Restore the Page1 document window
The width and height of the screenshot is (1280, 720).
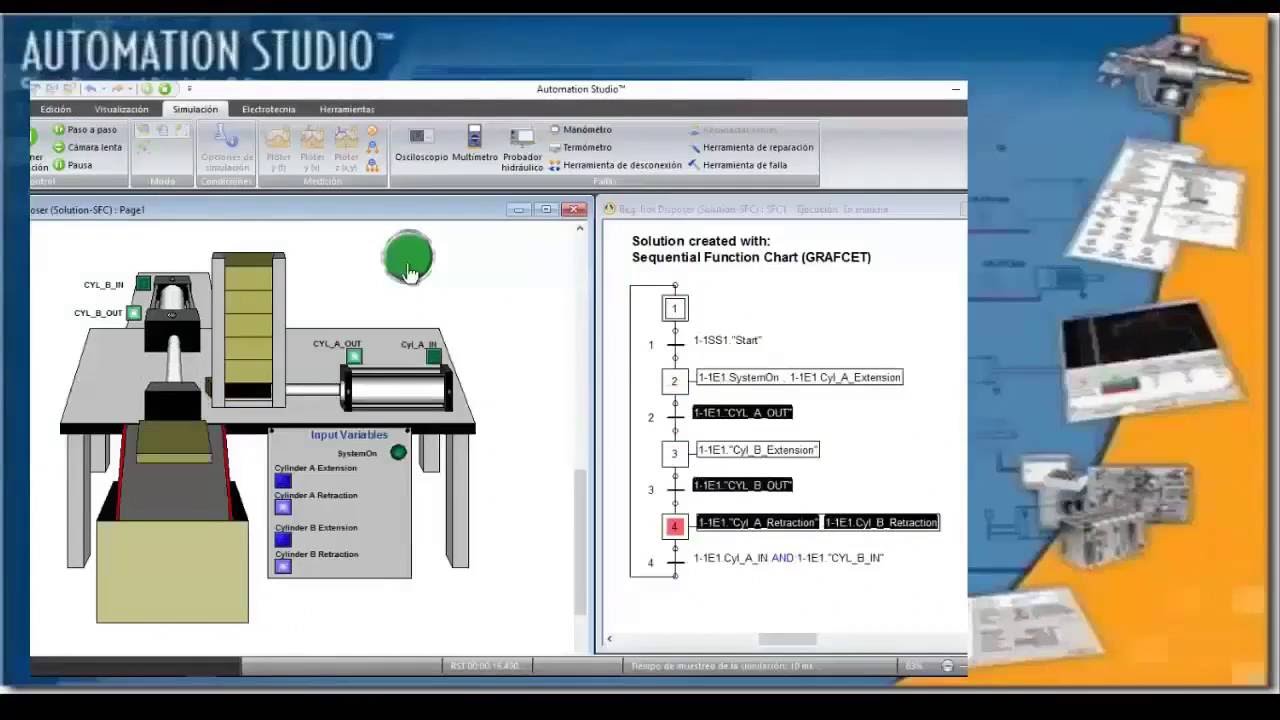(546, 209)
